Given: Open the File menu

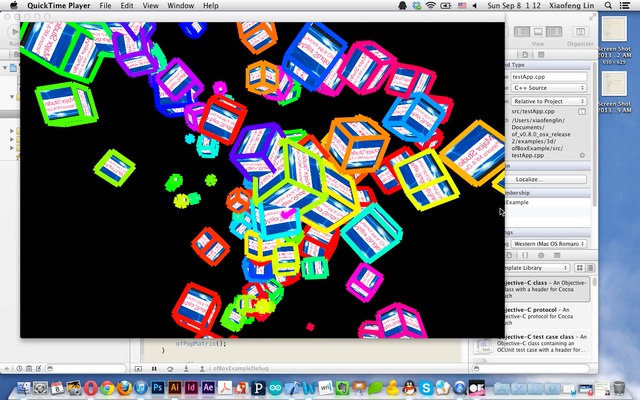Looking at the screenshot, I should click(x=105, y=6).
